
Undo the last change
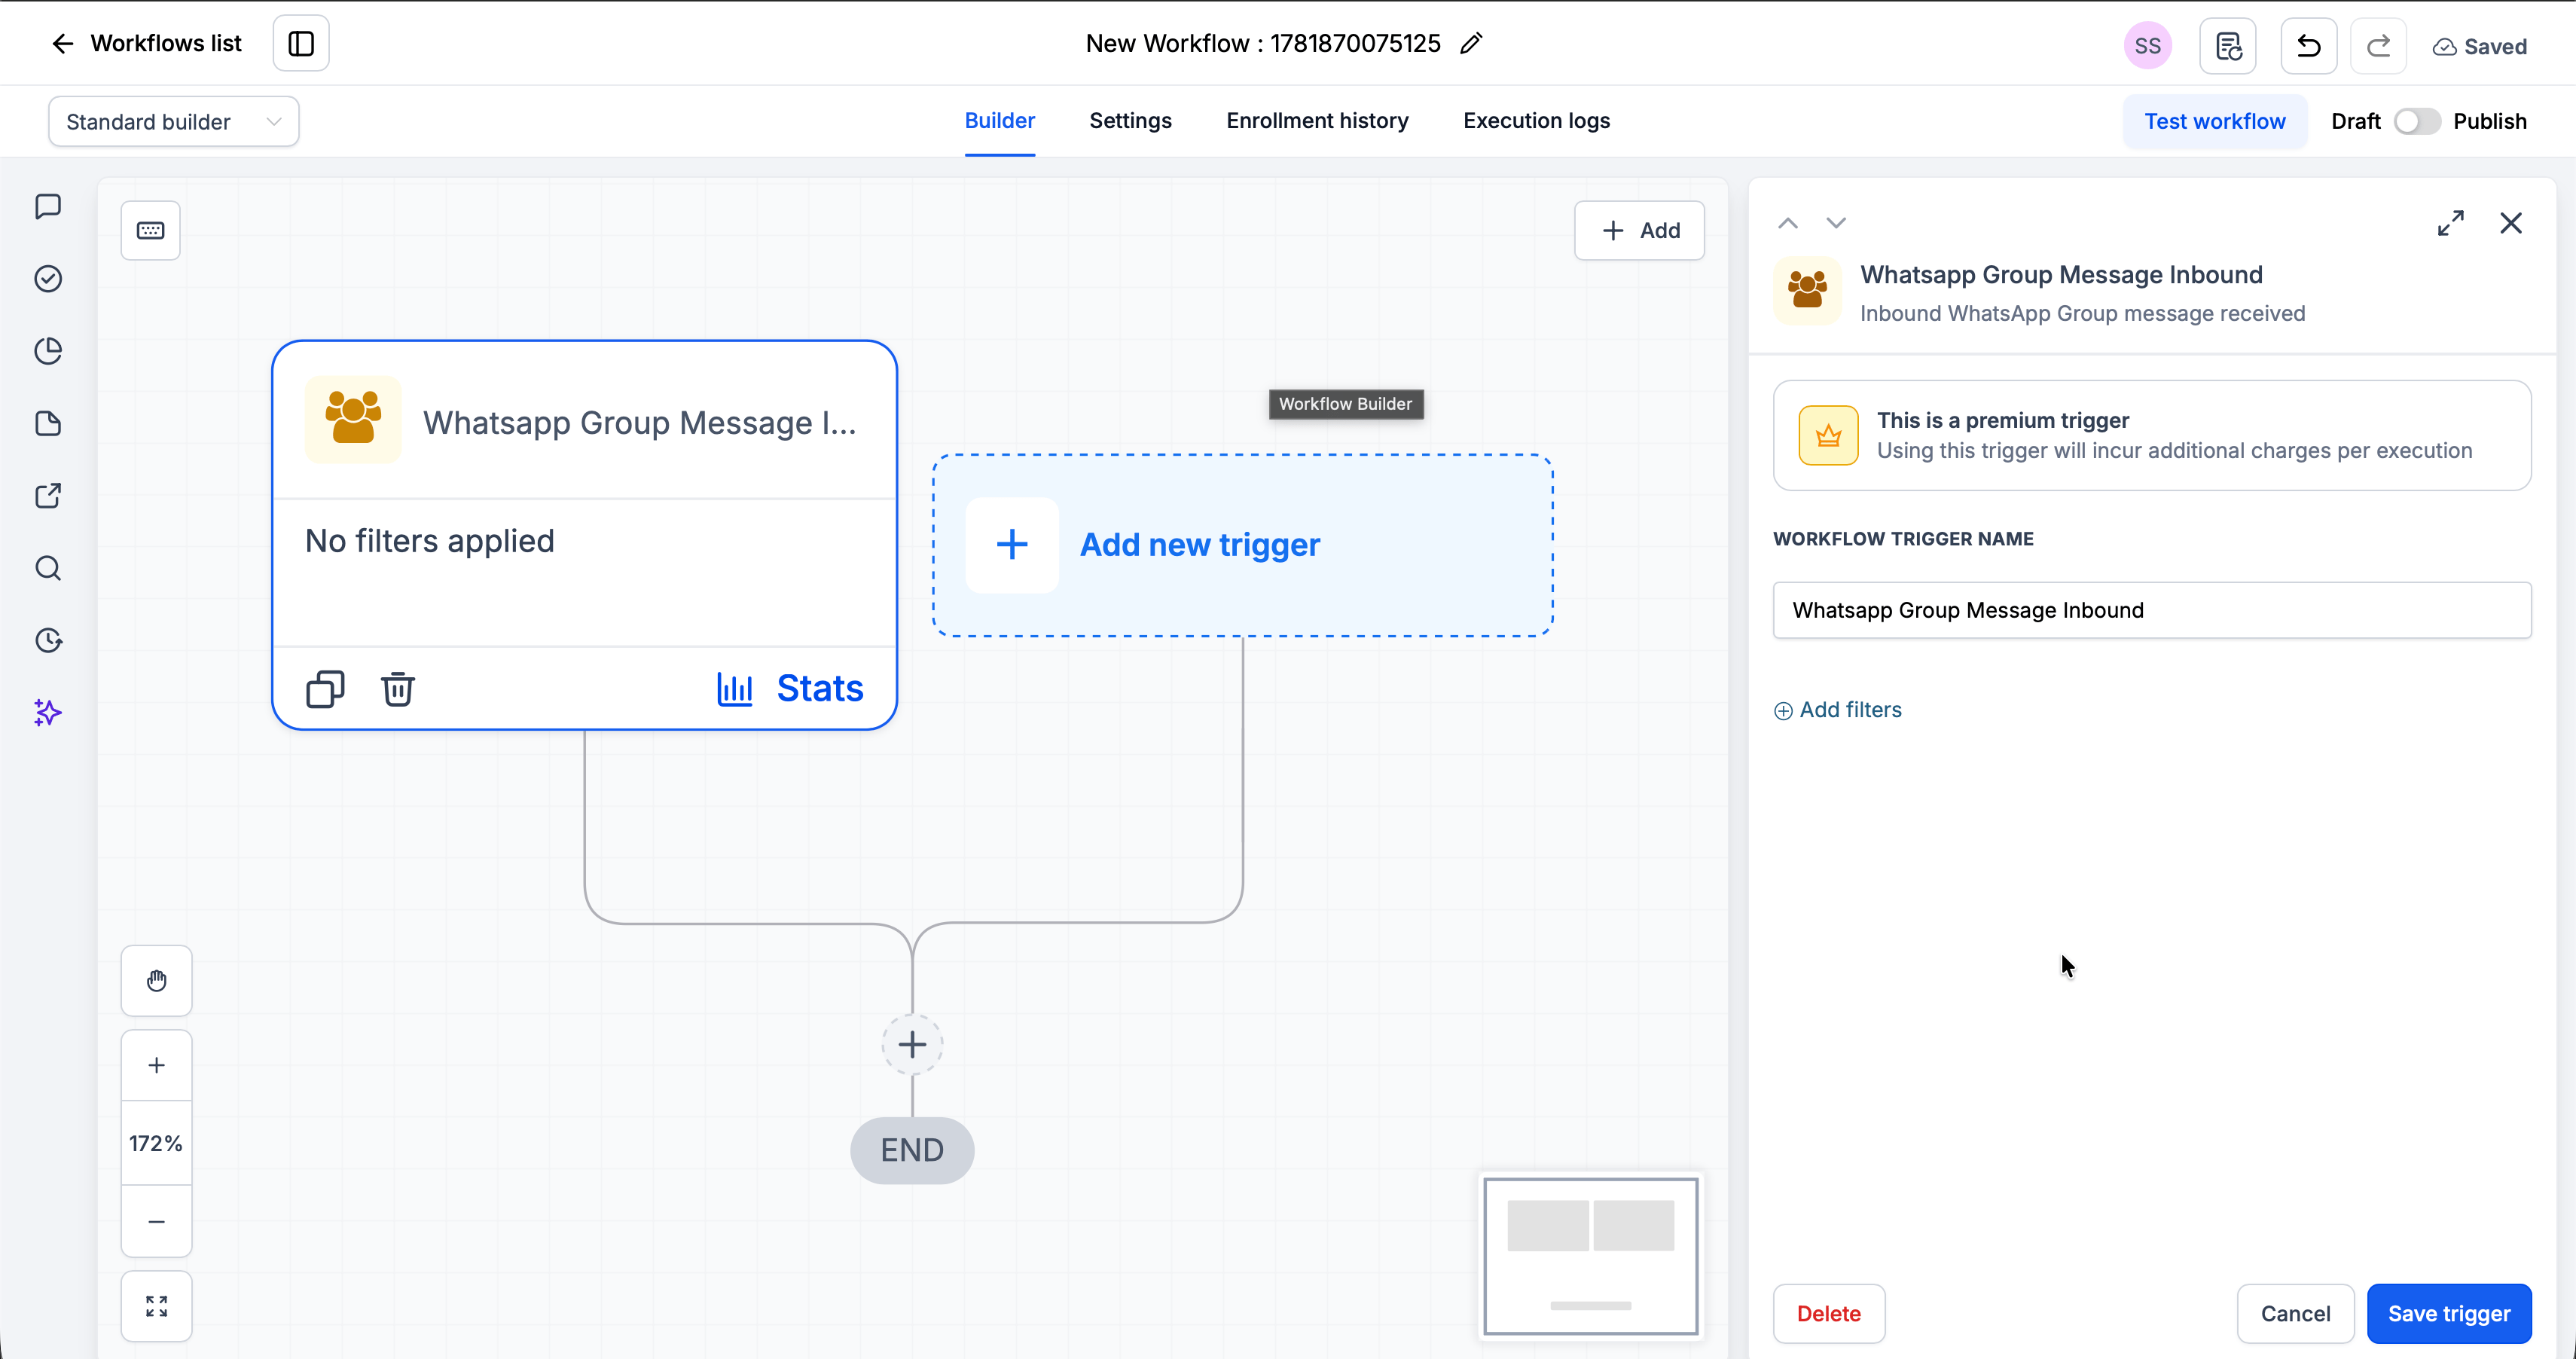(2308, 46)
